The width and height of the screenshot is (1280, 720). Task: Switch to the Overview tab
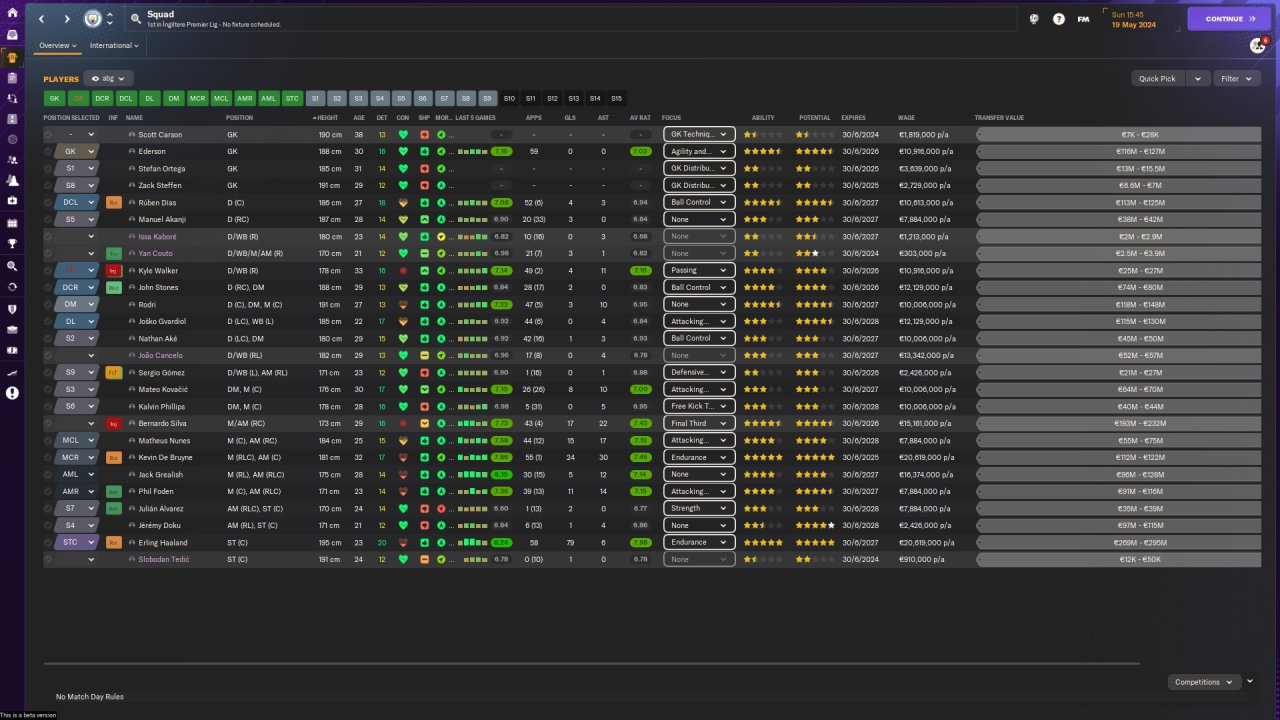[59, 46]
